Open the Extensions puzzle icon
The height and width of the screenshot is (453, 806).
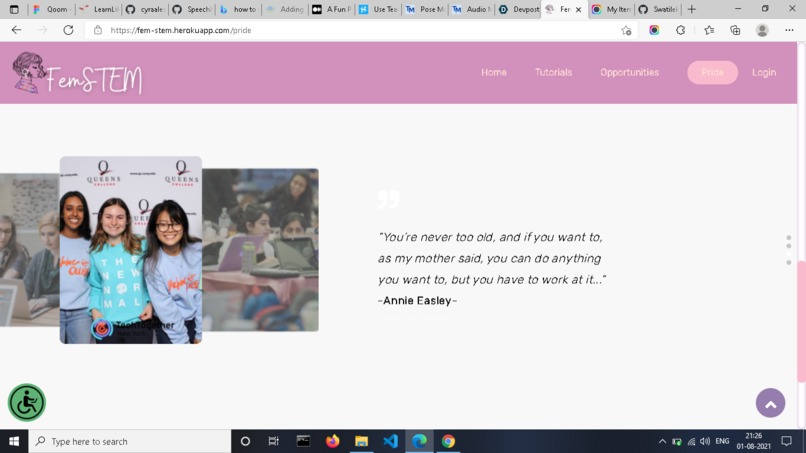[681, 30]
